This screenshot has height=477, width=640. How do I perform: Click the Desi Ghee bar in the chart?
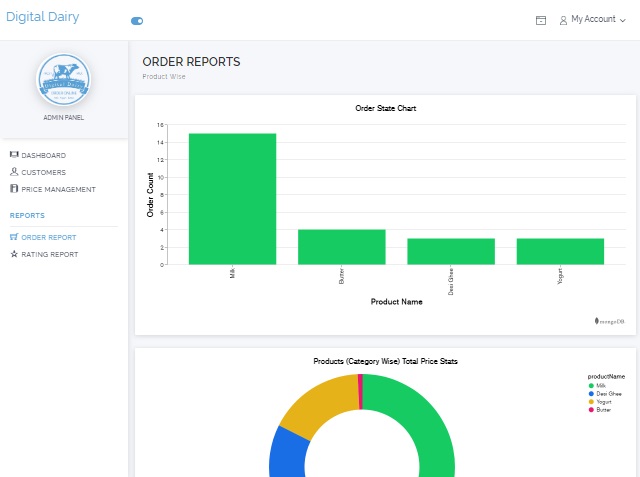[451, 251]
